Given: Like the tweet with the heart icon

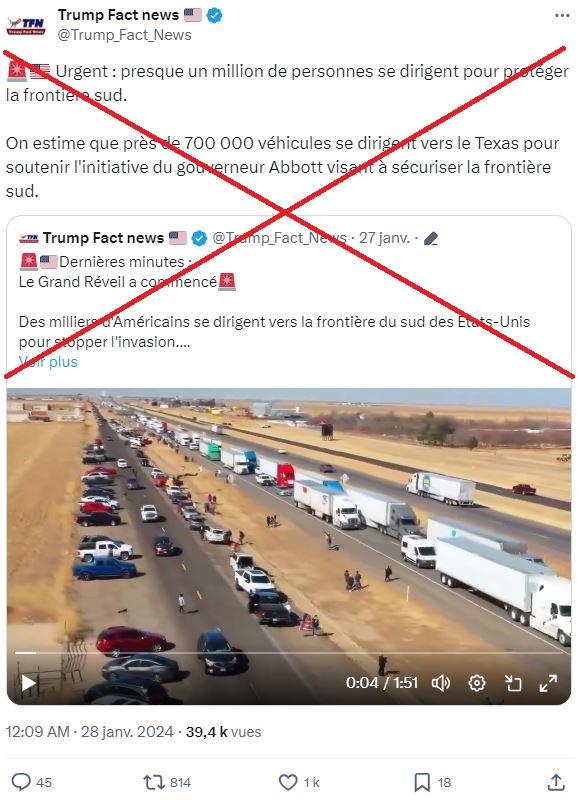Looking at the screenshot, I should pos(288,782).
